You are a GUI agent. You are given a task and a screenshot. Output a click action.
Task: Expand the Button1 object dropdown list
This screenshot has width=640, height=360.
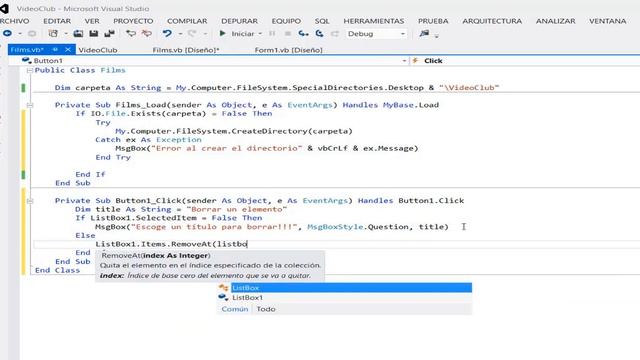click(x=404, y=60)
